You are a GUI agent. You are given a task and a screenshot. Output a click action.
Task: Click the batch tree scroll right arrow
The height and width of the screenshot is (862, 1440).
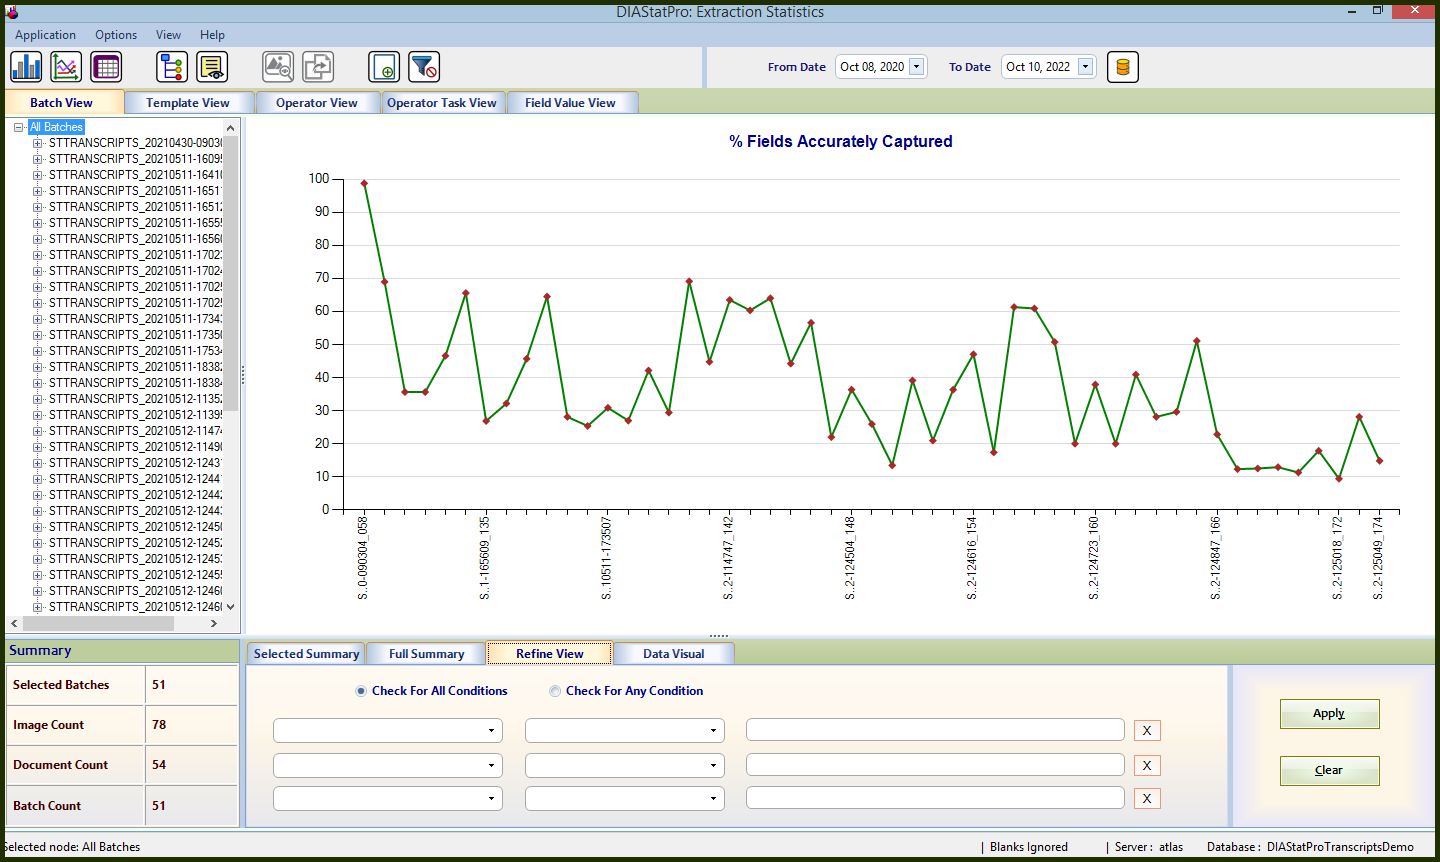pos(214,623)
